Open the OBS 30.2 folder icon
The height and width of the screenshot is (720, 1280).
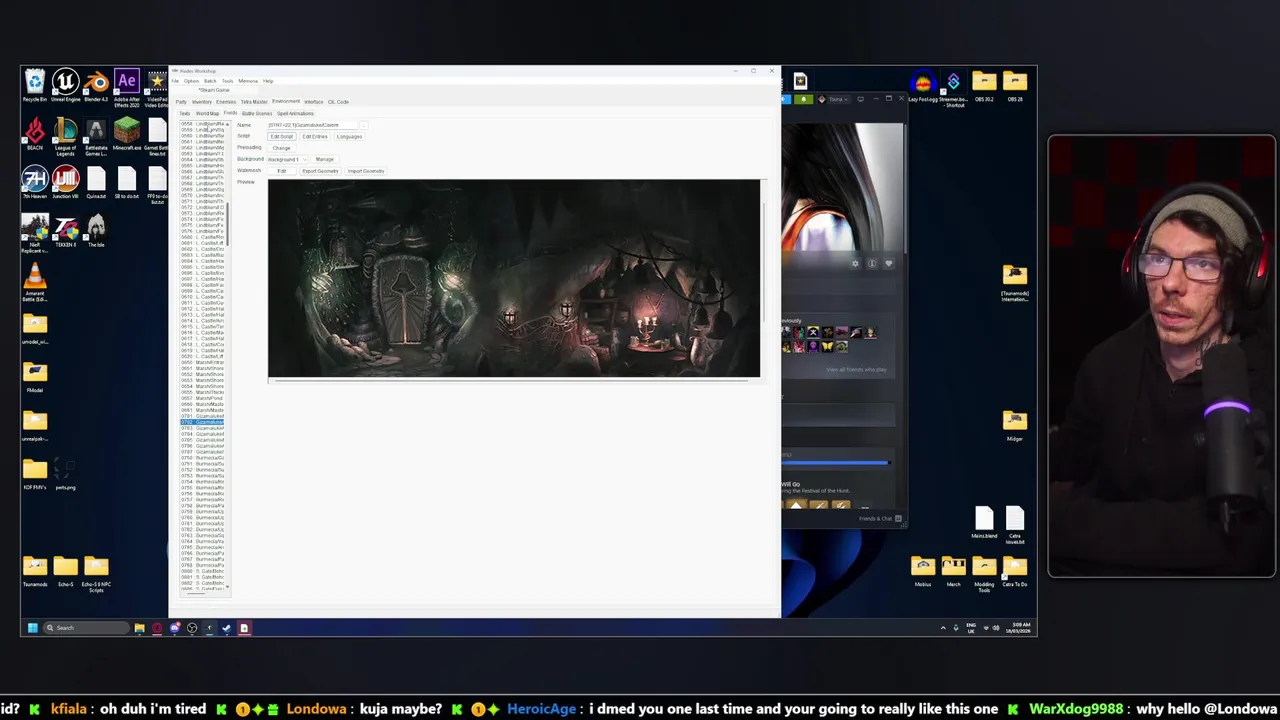click(x=984, y=86)
